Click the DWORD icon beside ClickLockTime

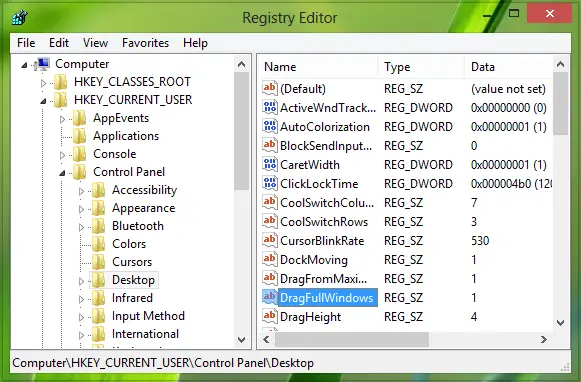(x=270, y=183)
